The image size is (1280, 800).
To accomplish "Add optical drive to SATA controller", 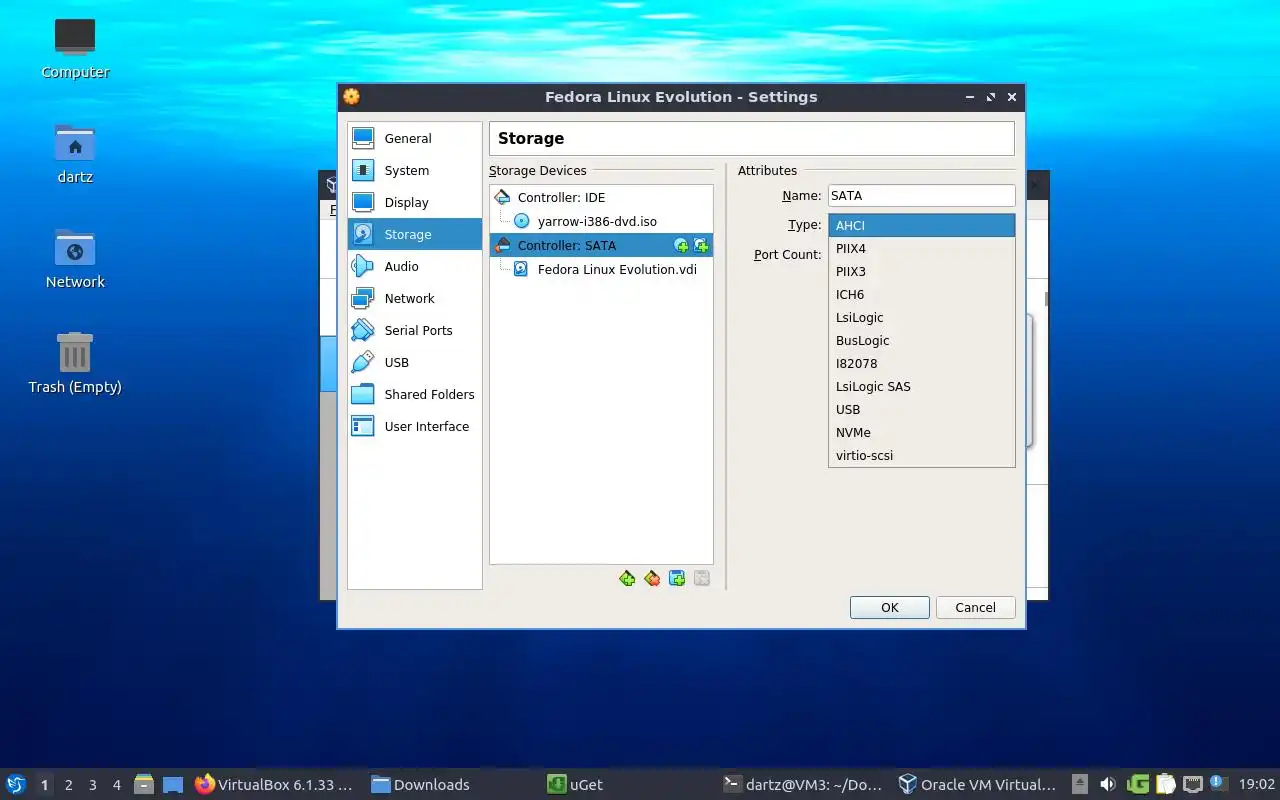I will 681,246.
